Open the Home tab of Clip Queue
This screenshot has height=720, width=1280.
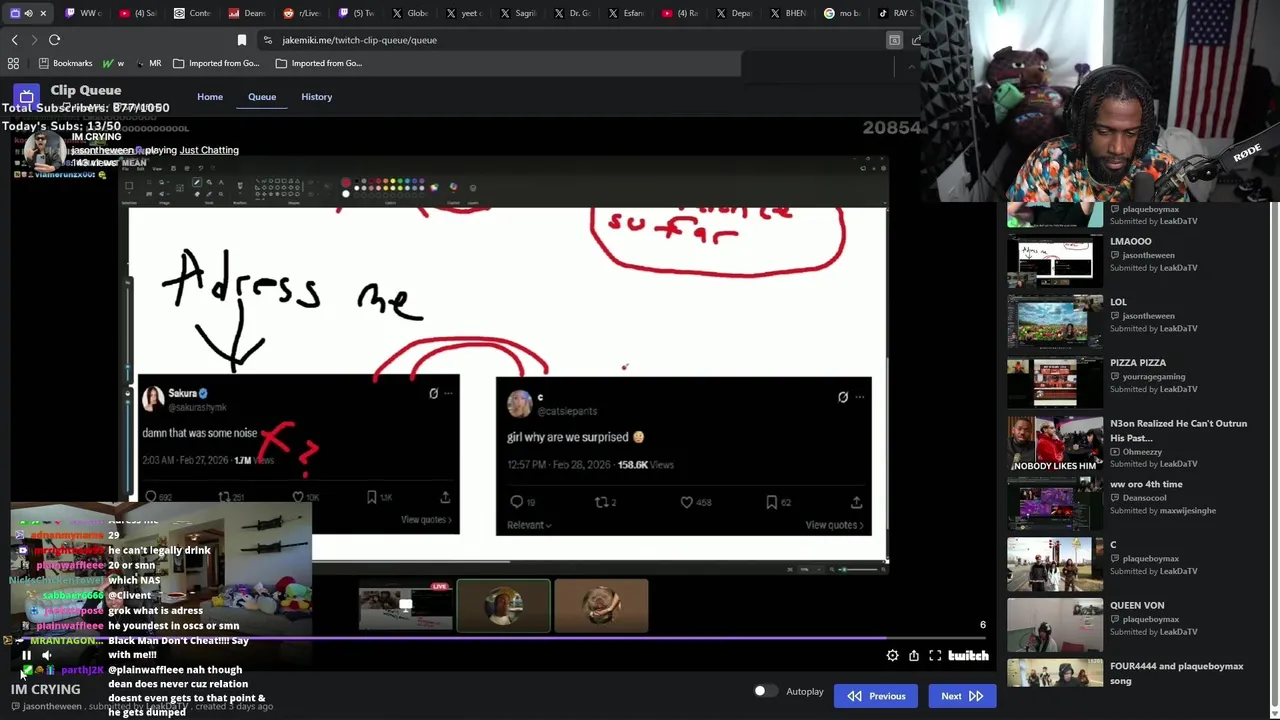pos(210,97)
